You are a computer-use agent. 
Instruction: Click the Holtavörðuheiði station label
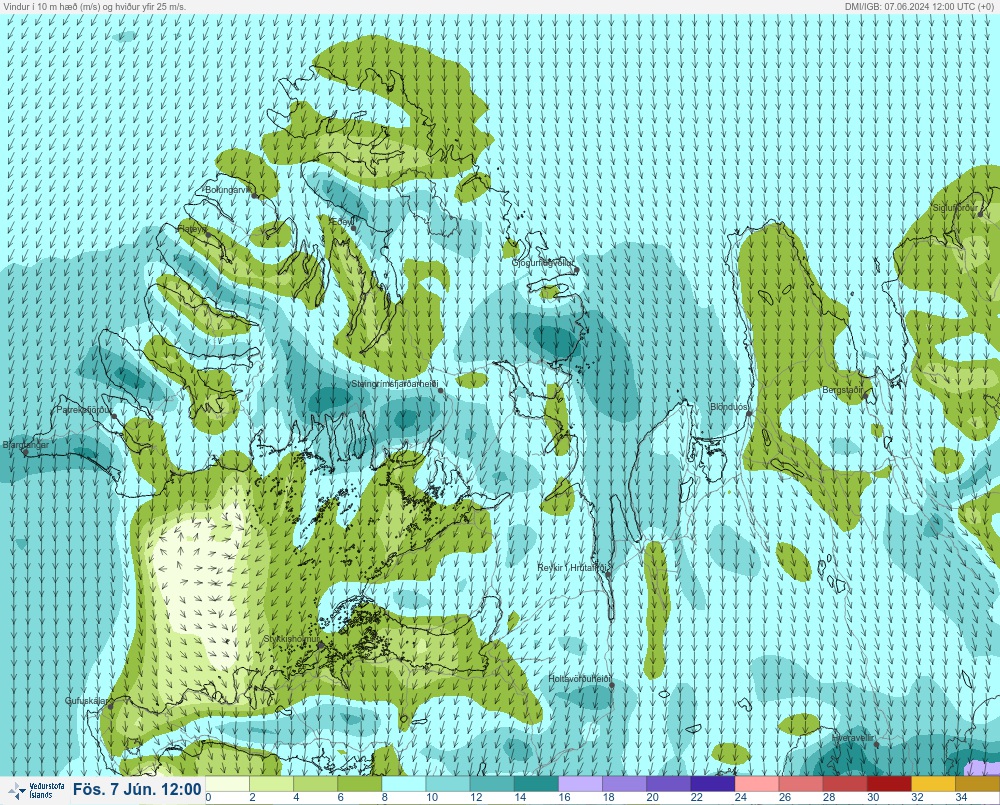[x=580, y=679]
